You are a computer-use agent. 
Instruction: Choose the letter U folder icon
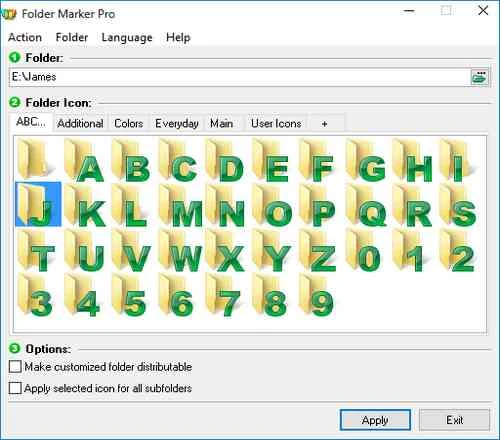[84, 250]
